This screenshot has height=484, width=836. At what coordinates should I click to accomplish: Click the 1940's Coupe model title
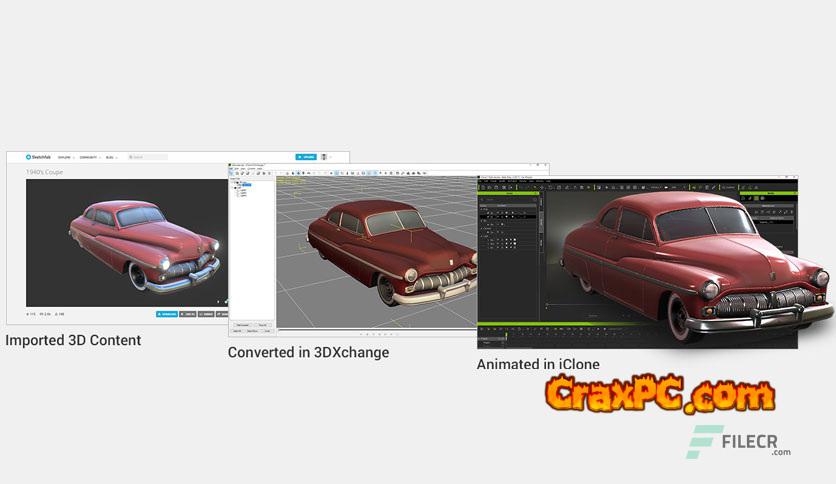click(x=44, y=172)
